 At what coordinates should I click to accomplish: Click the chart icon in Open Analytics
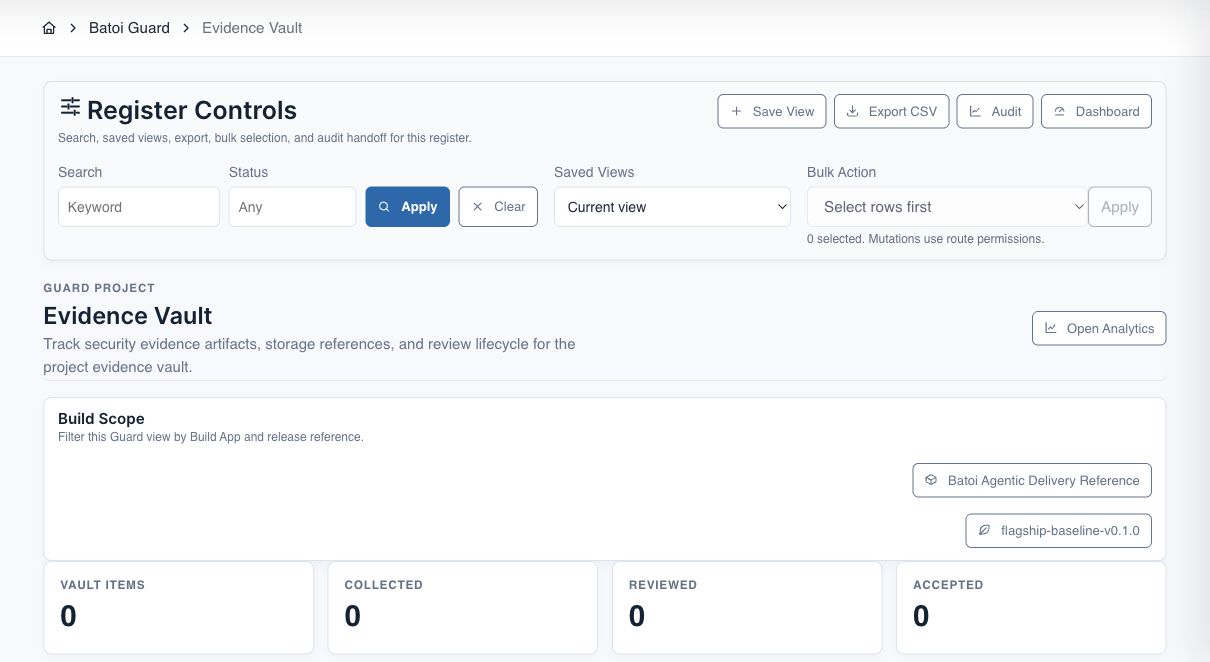[1051, 328]
